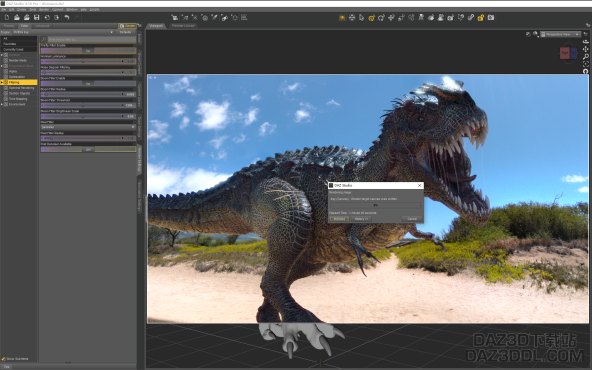This screenshot has height=370, width=592.
Task: Toggle Firefly Filter Enable switch
Action: tap(88, 50)
